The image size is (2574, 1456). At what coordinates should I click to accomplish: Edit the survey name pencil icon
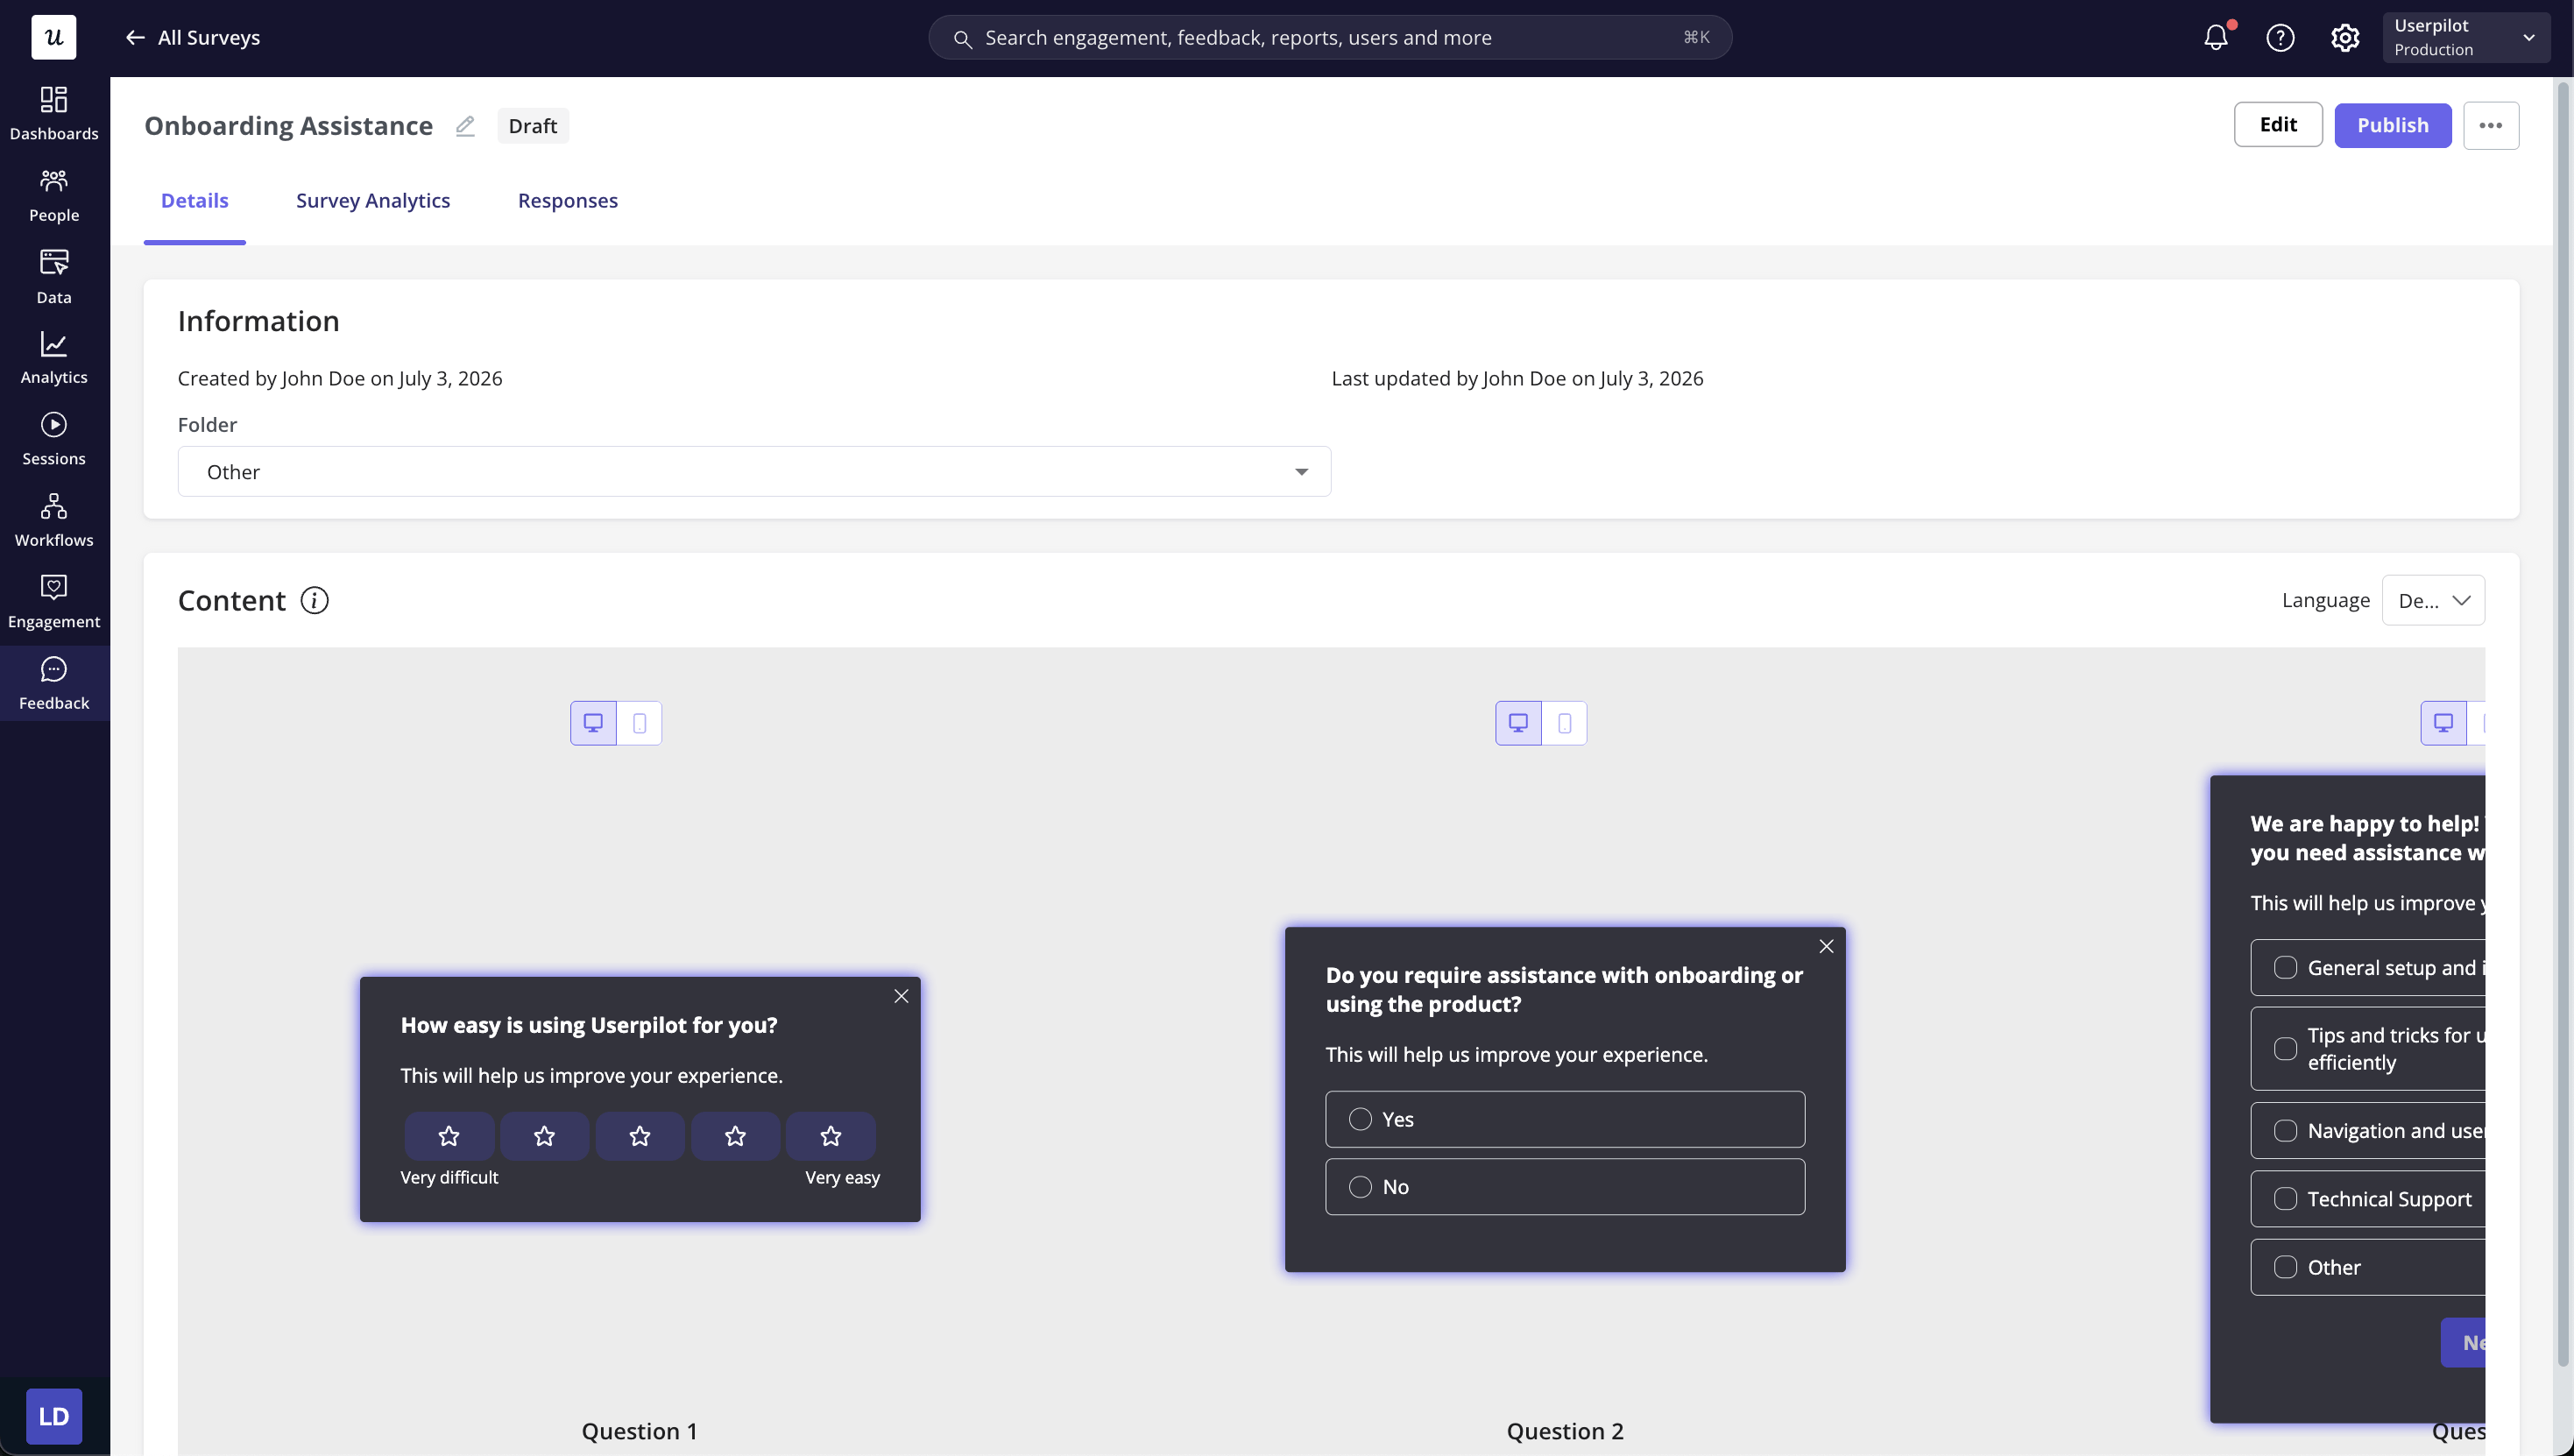465,126
